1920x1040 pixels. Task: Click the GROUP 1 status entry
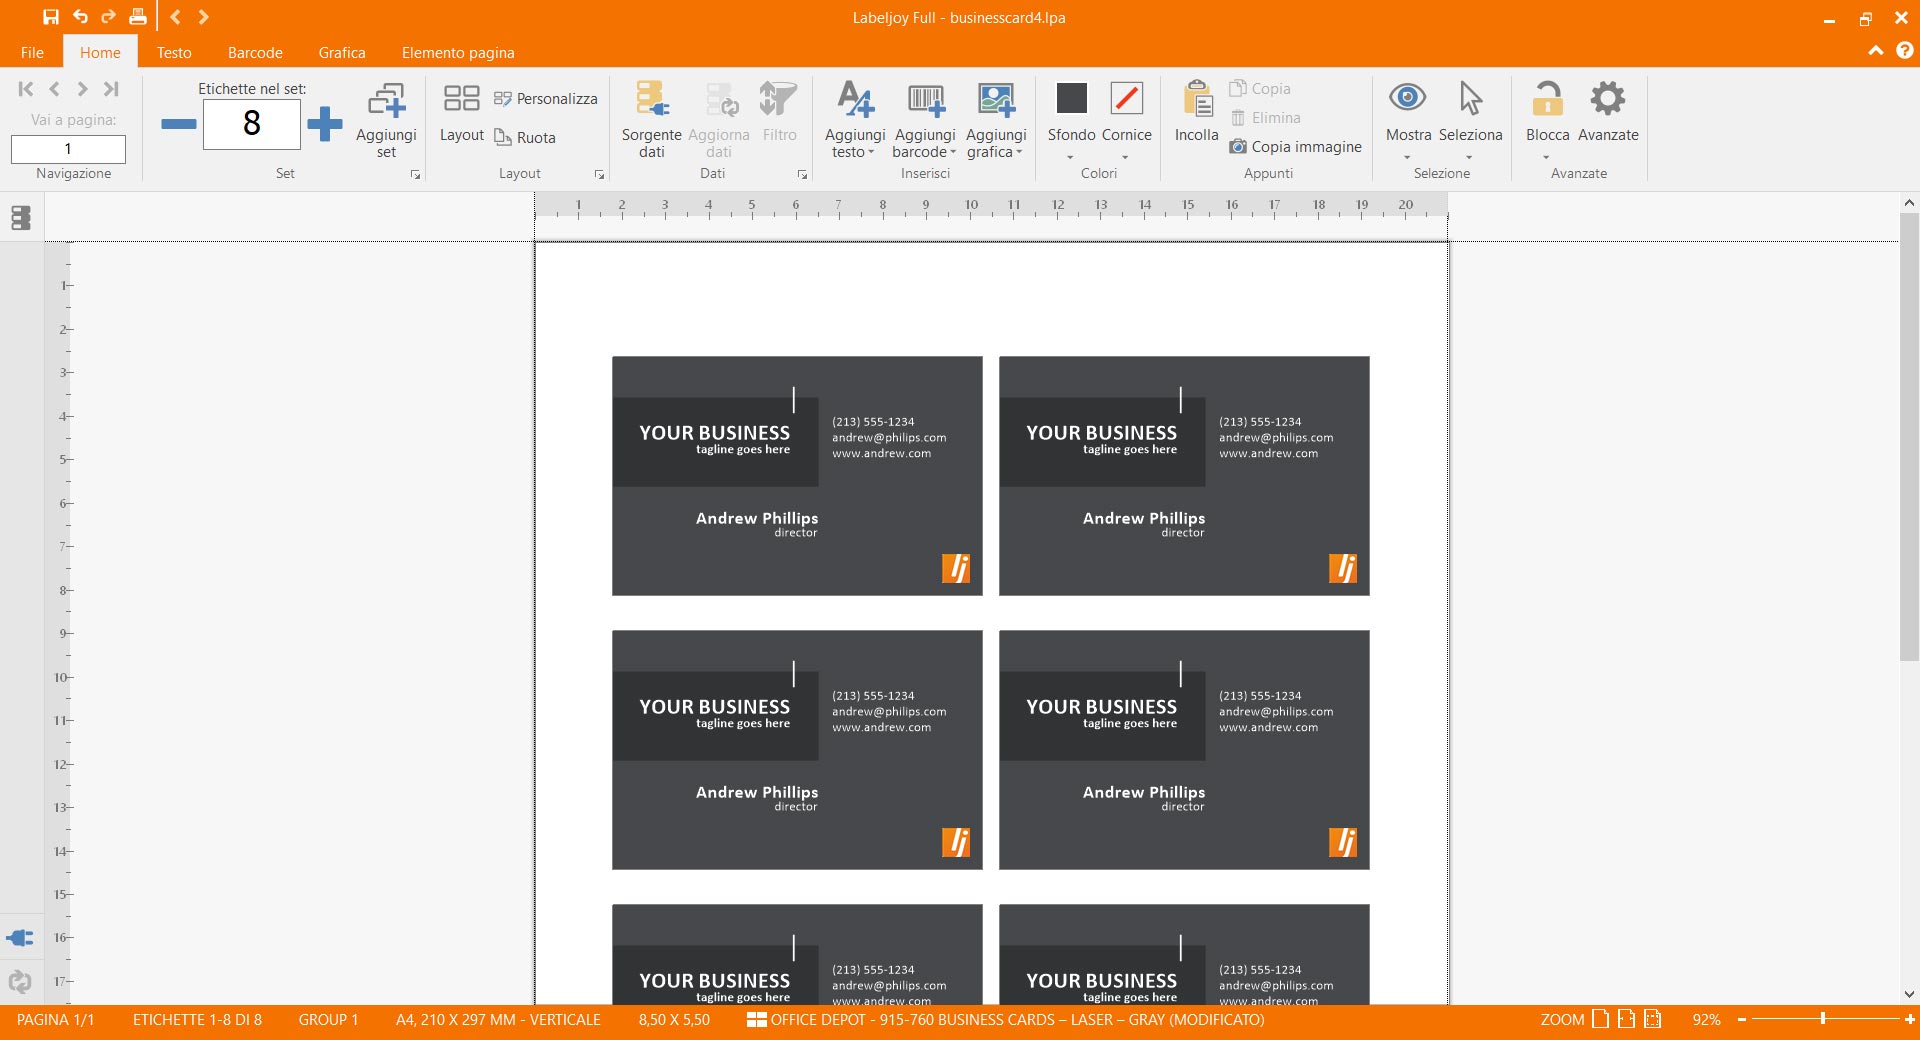[x=328, y=1019]
